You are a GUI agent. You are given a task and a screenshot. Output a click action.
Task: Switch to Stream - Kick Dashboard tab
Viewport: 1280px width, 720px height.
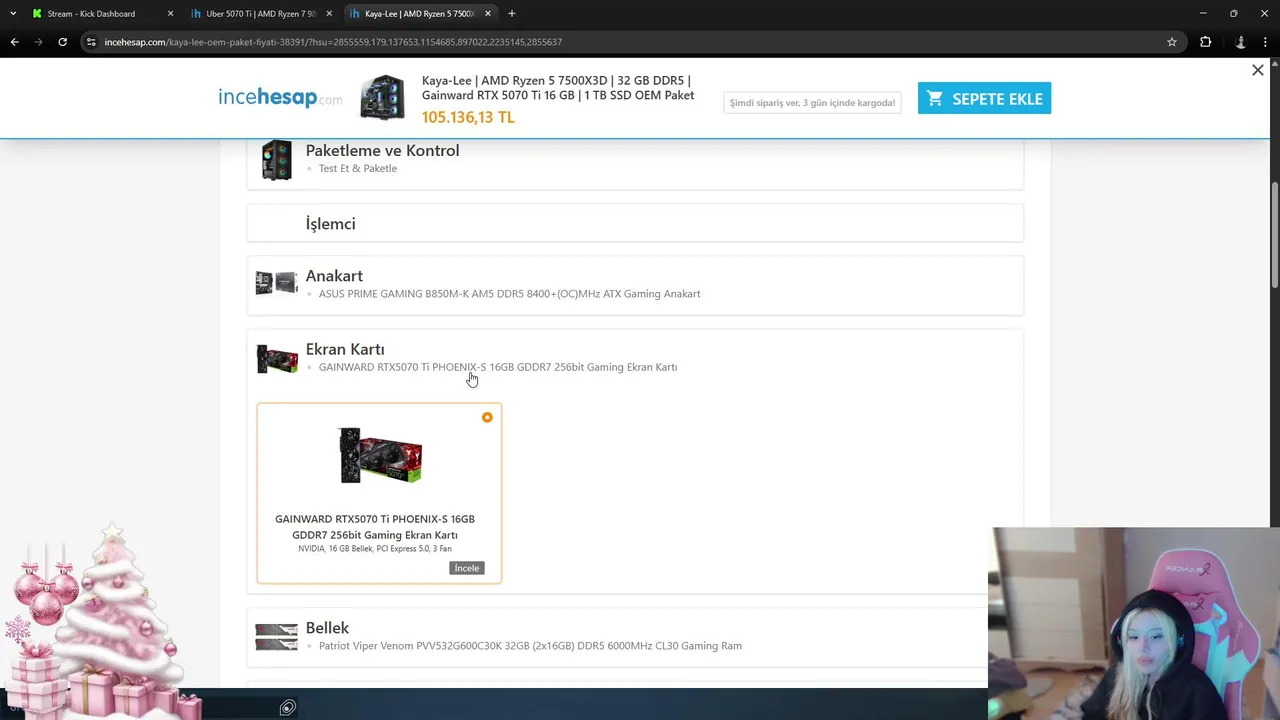(x=102, y=14)
